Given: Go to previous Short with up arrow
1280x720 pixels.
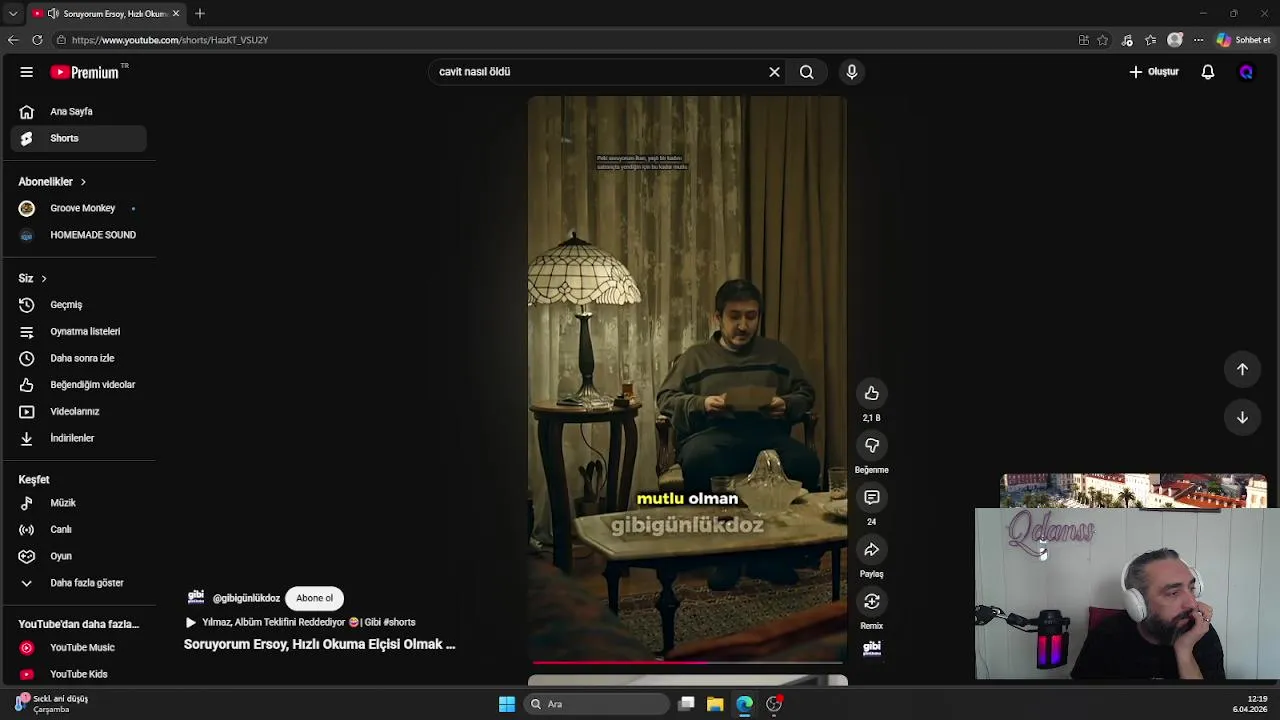Looking at the screenshot, I should pyautogui.click(x=1242, y=369).
